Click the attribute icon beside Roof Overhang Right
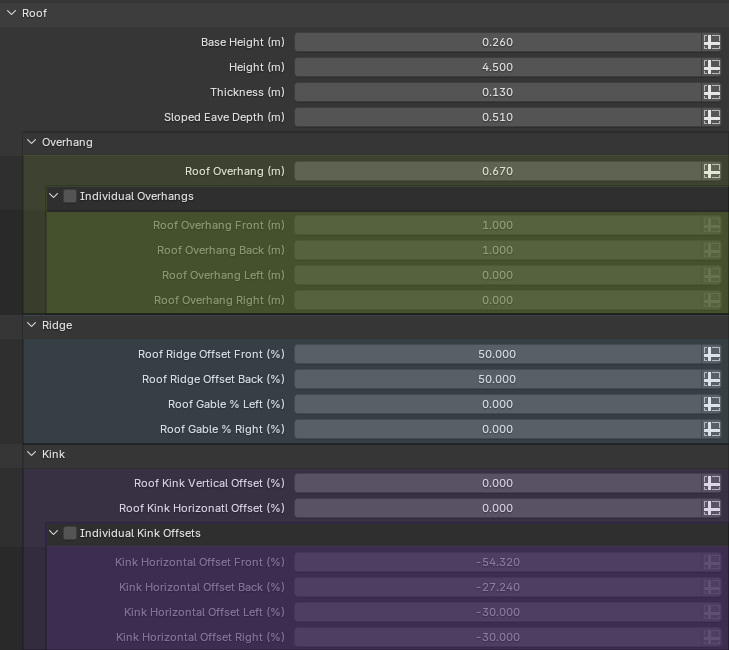Screen dimensions: 729x650 tap(711, 300)
